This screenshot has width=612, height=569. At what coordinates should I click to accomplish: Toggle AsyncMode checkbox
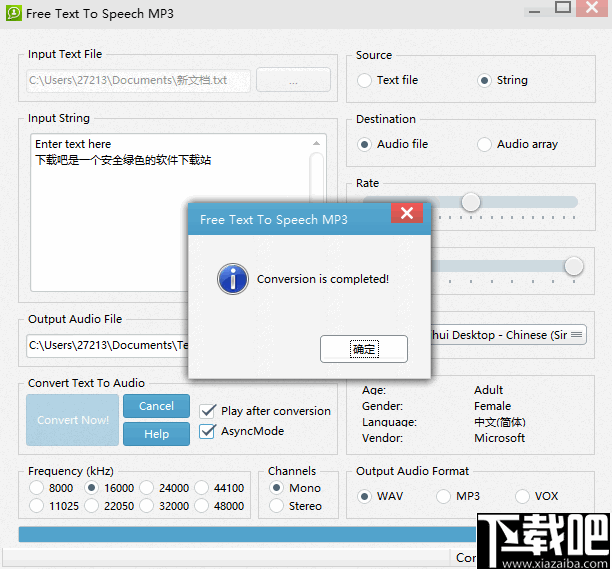click(207, 431)
